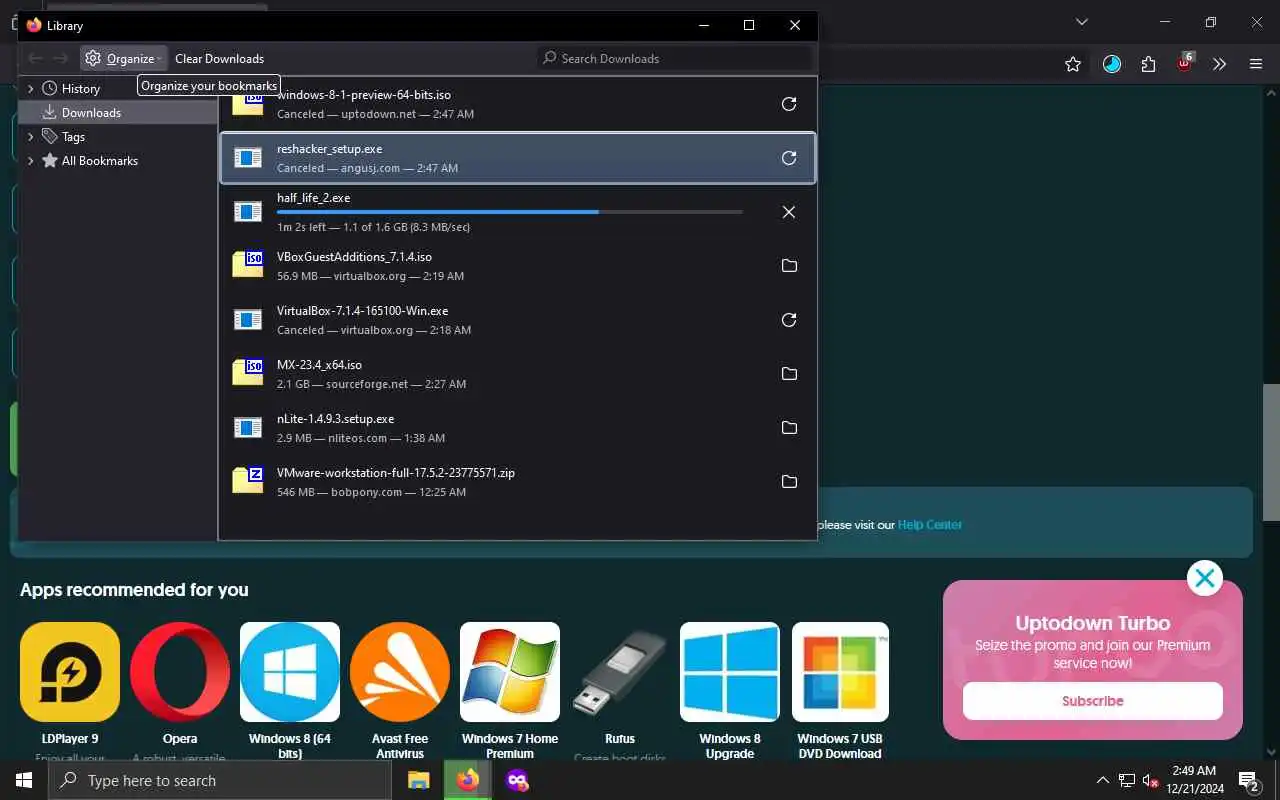The image size is (1280, 800).
Task: Click the network icon in system tray
Action: coord(1127,780)
